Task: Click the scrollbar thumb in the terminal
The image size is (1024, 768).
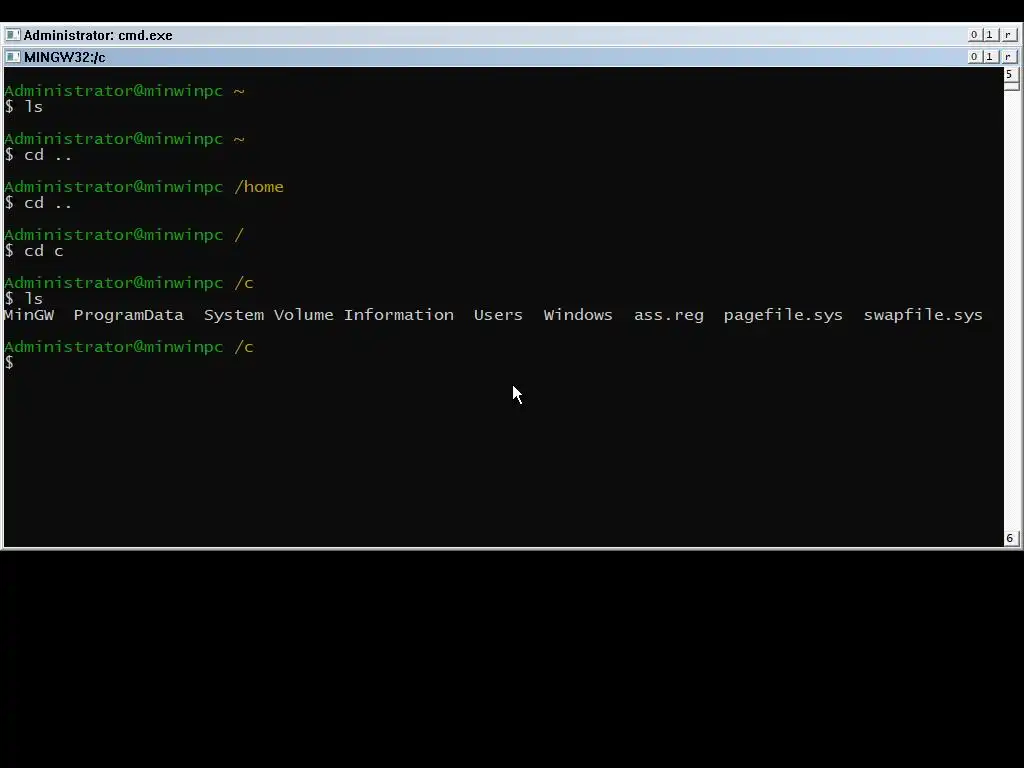Action: pyautogui.click(x=1012, y=86)
